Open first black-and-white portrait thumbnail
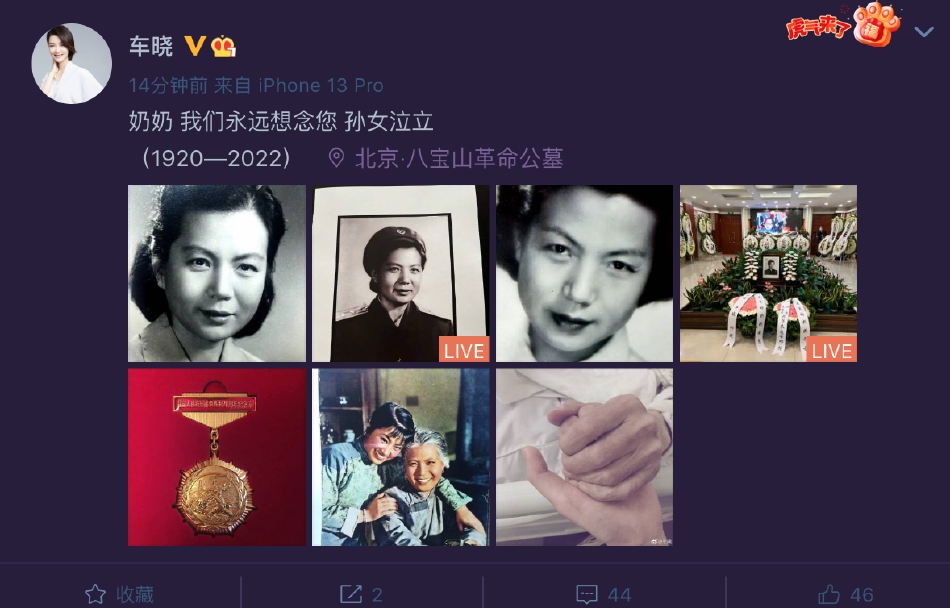The image size is (950, 608). 217,274
